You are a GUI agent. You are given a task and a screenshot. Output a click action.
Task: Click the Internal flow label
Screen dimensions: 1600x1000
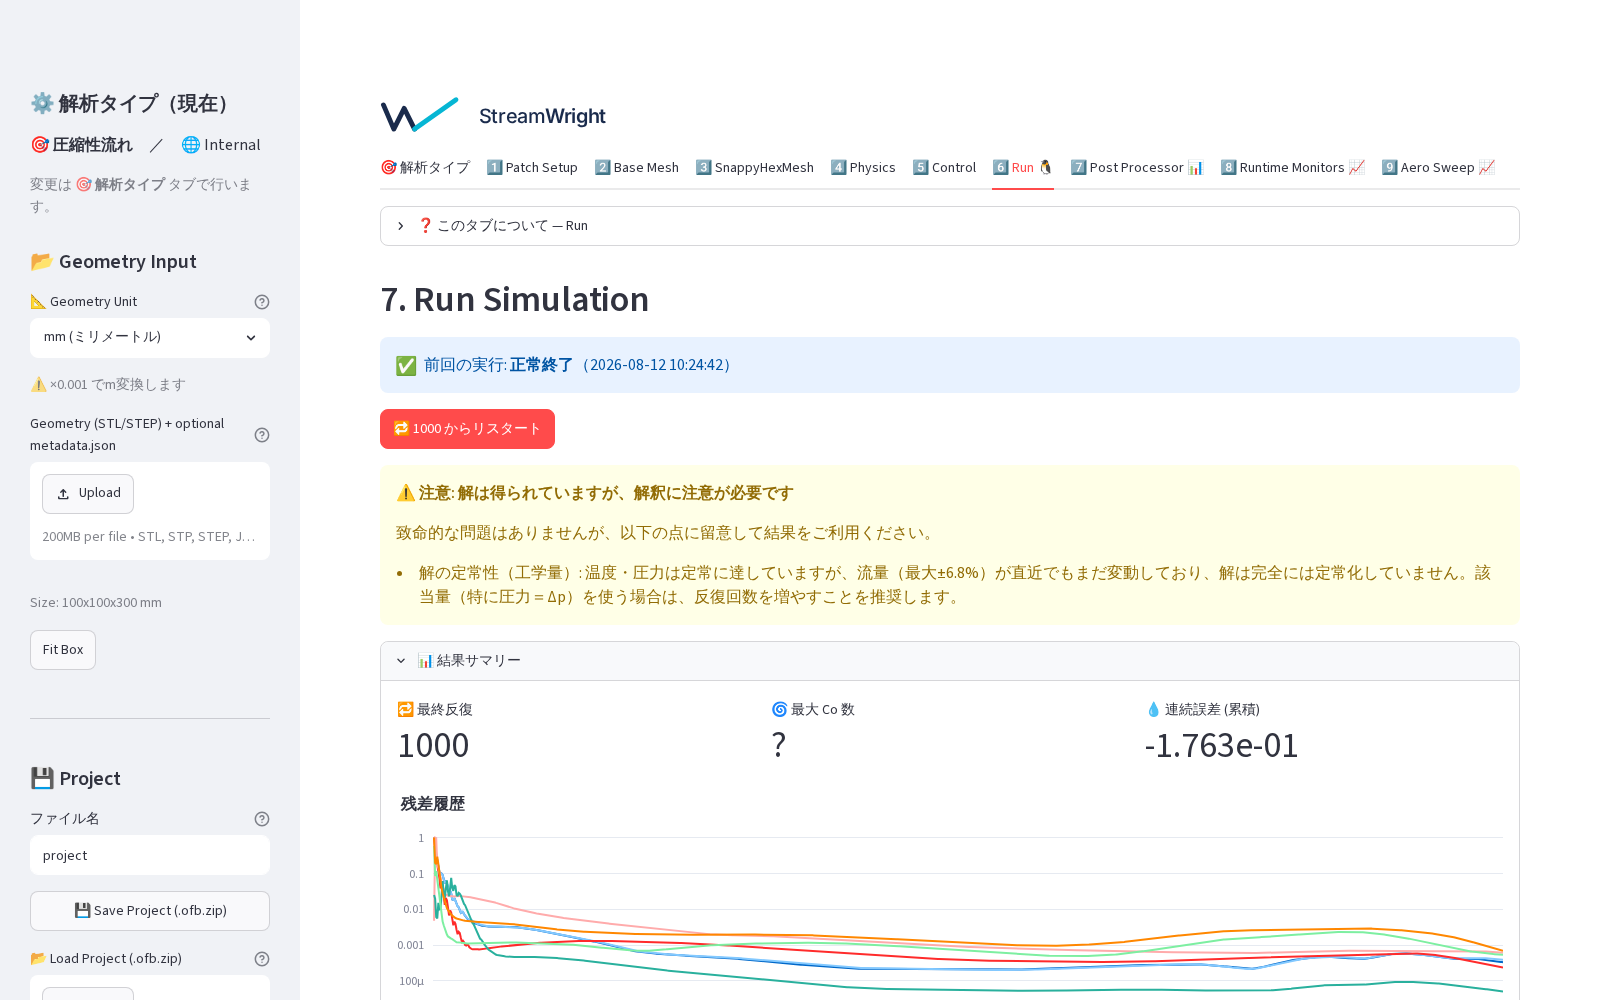click(x=221, y=145)
